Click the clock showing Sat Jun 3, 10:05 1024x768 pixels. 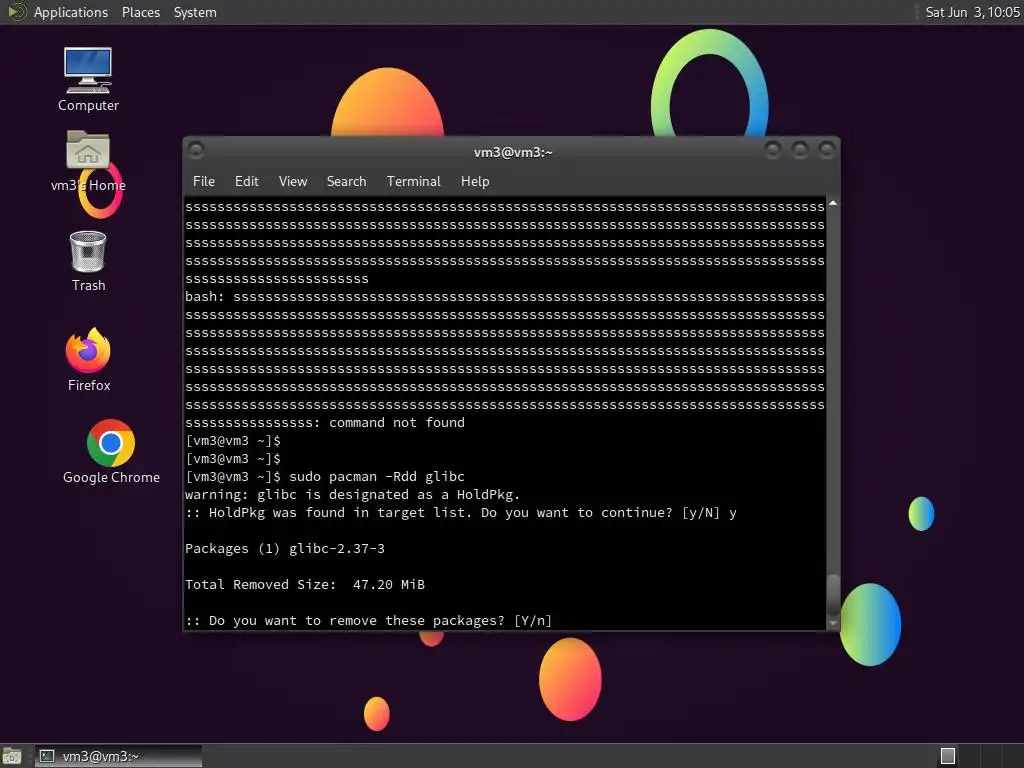[972, 12]
